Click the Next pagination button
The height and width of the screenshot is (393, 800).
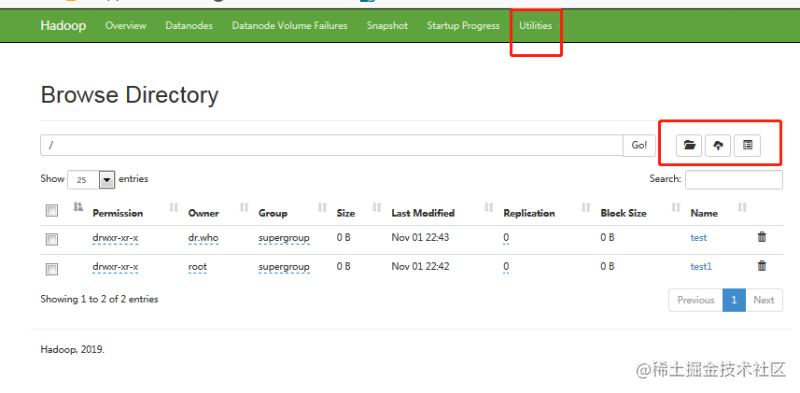point(764,300)
